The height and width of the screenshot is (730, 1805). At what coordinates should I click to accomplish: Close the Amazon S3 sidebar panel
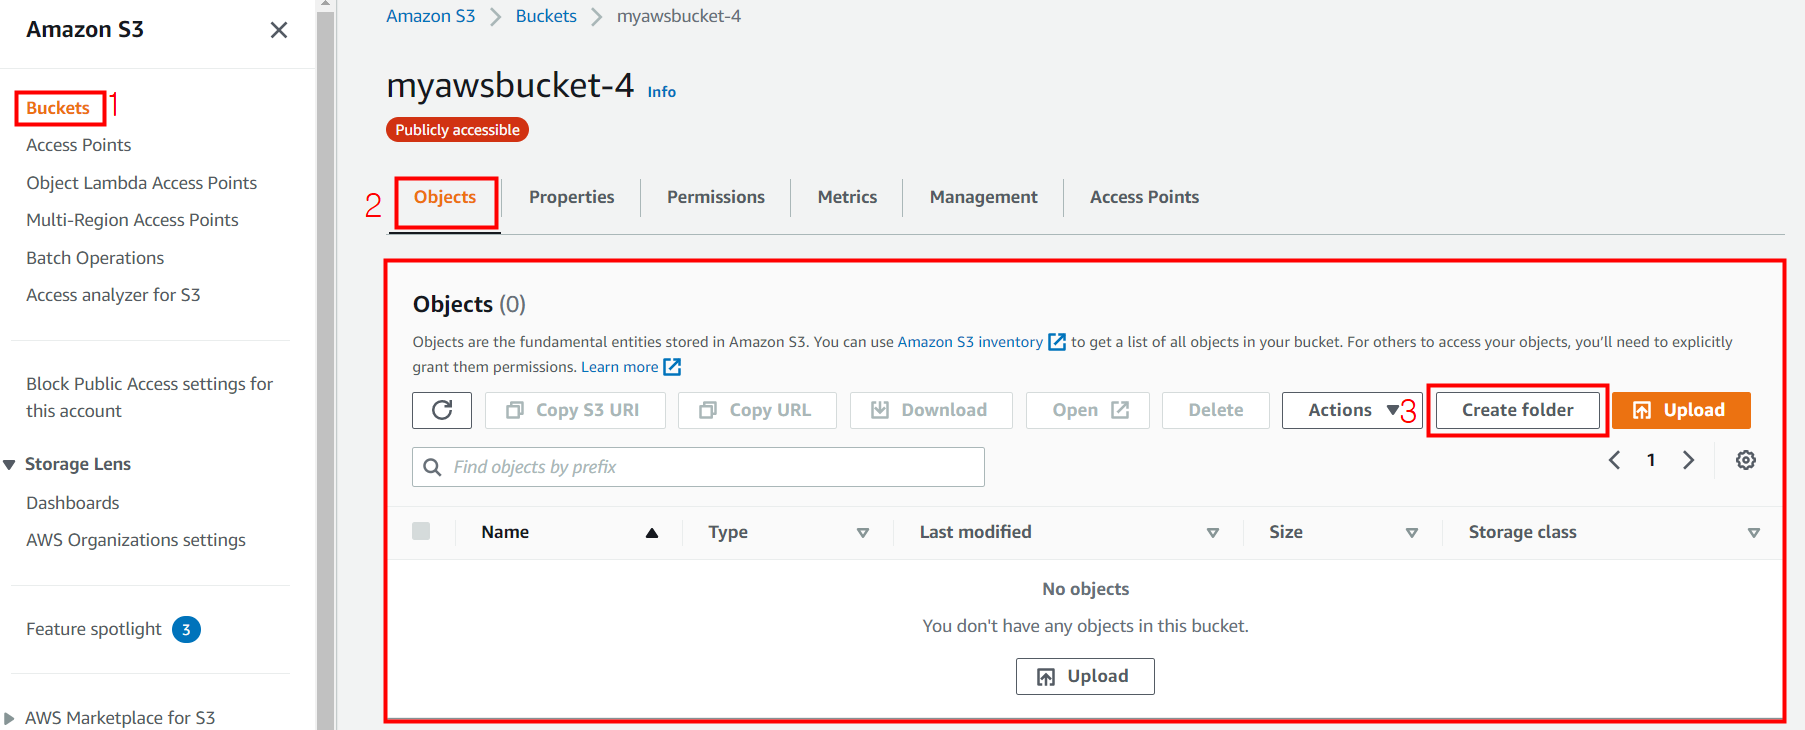[x=279, y=30]
